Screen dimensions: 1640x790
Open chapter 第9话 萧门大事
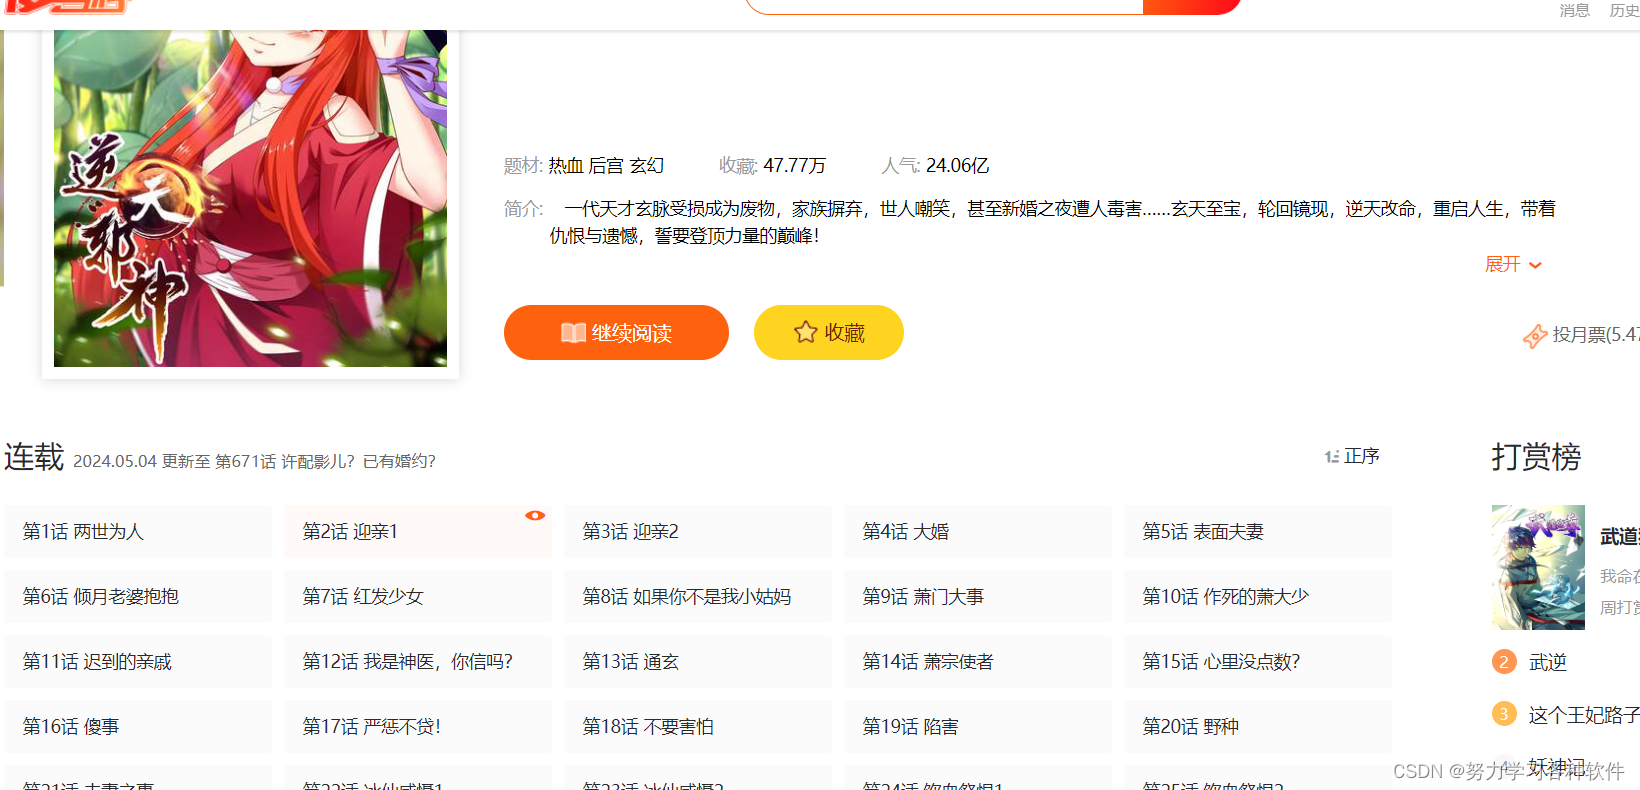click(x=978, y=596)
